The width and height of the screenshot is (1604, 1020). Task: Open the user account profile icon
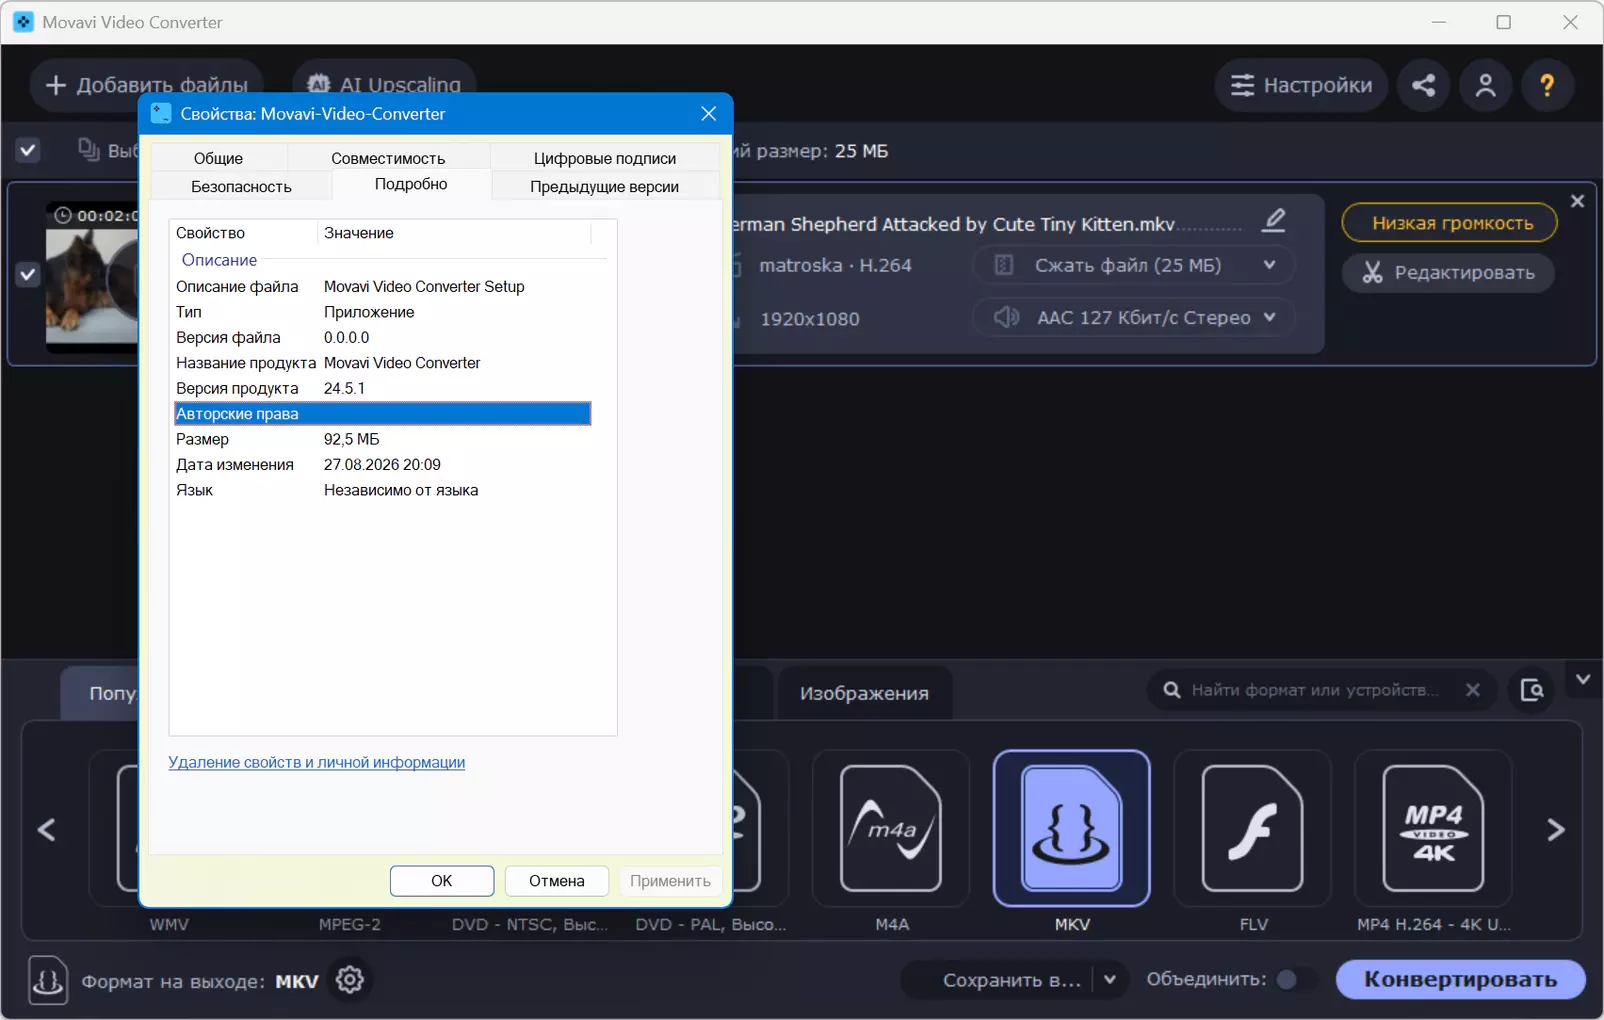[1485, 85]
